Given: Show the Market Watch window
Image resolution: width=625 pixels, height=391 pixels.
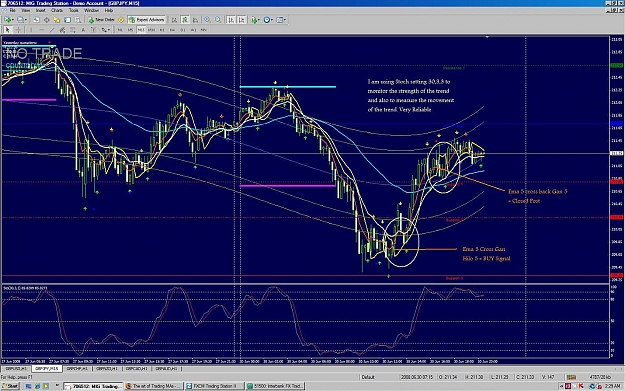Looking at the screenshot, I should pos(36,20).
